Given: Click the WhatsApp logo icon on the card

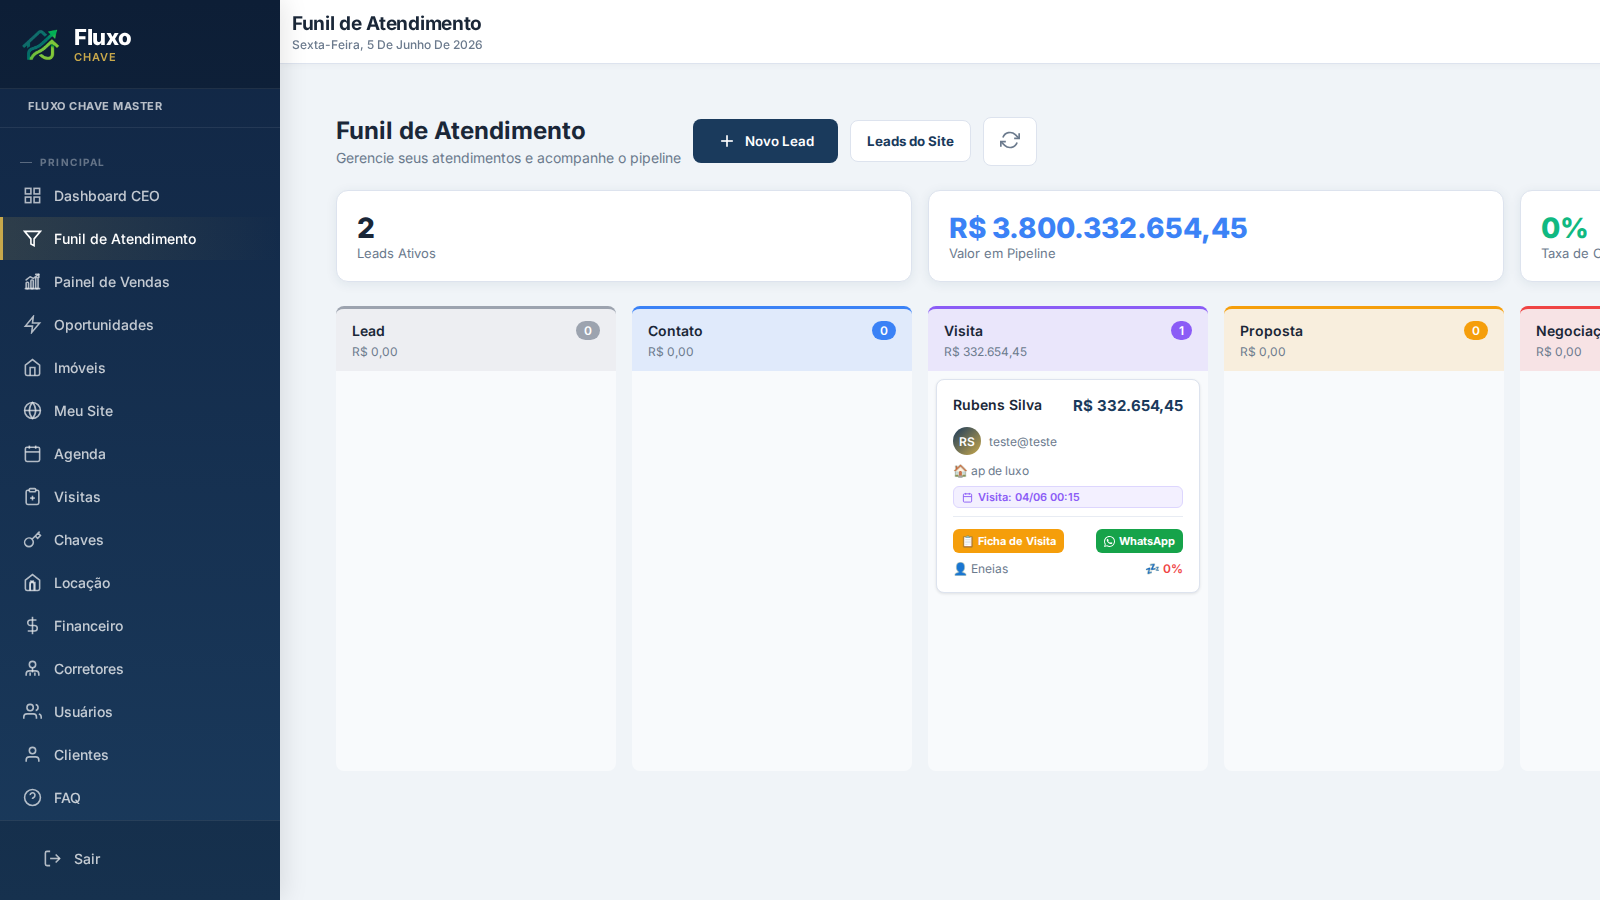Looking at the screenshot, I should (1109, 541).
